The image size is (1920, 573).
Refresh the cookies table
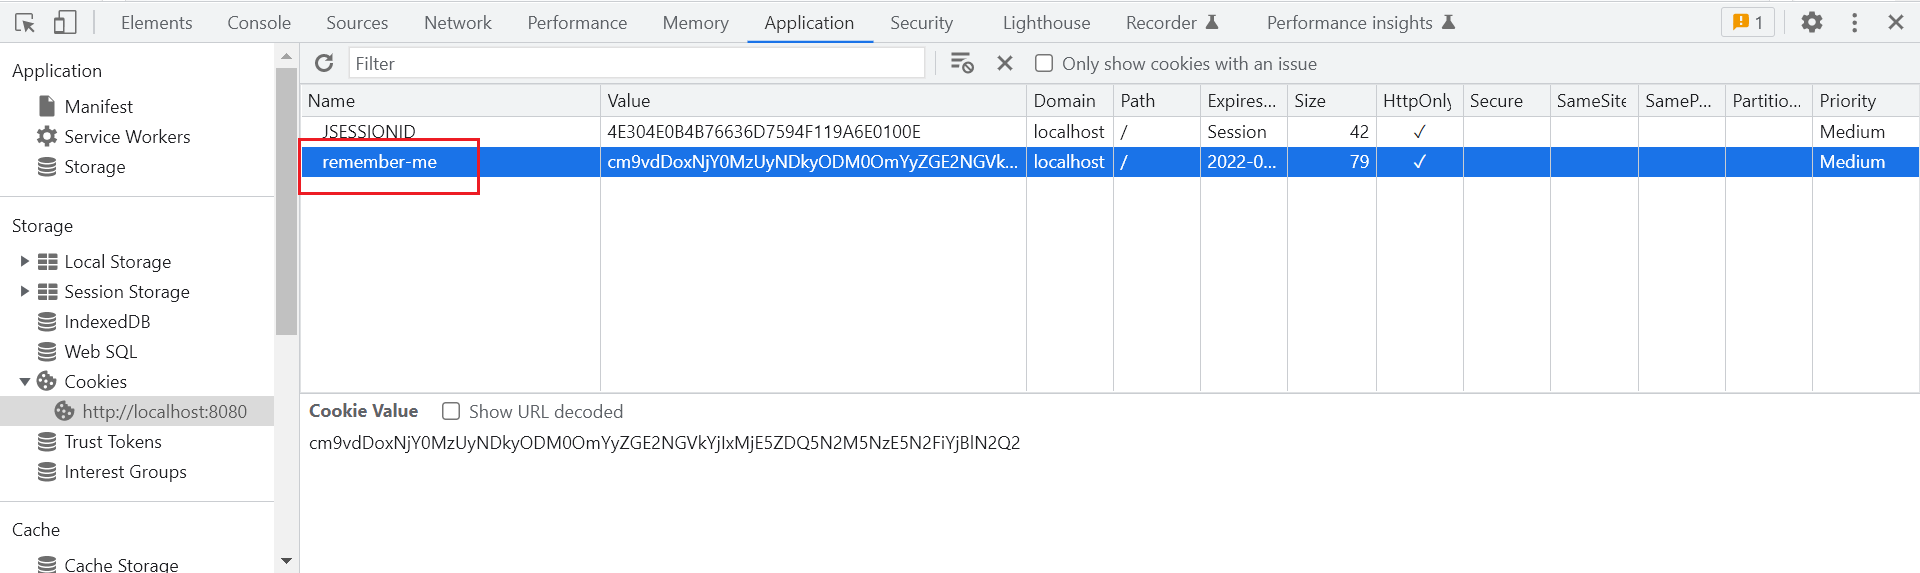click(x=324, y=64)
